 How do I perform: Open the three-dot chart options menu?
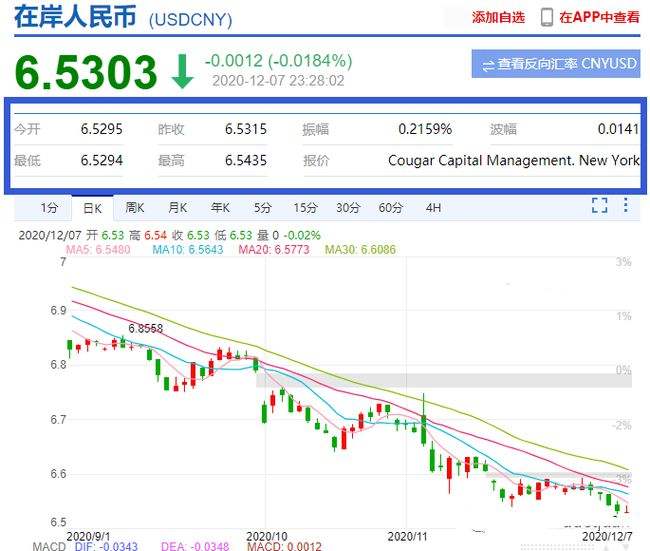(x=626, y=206)
